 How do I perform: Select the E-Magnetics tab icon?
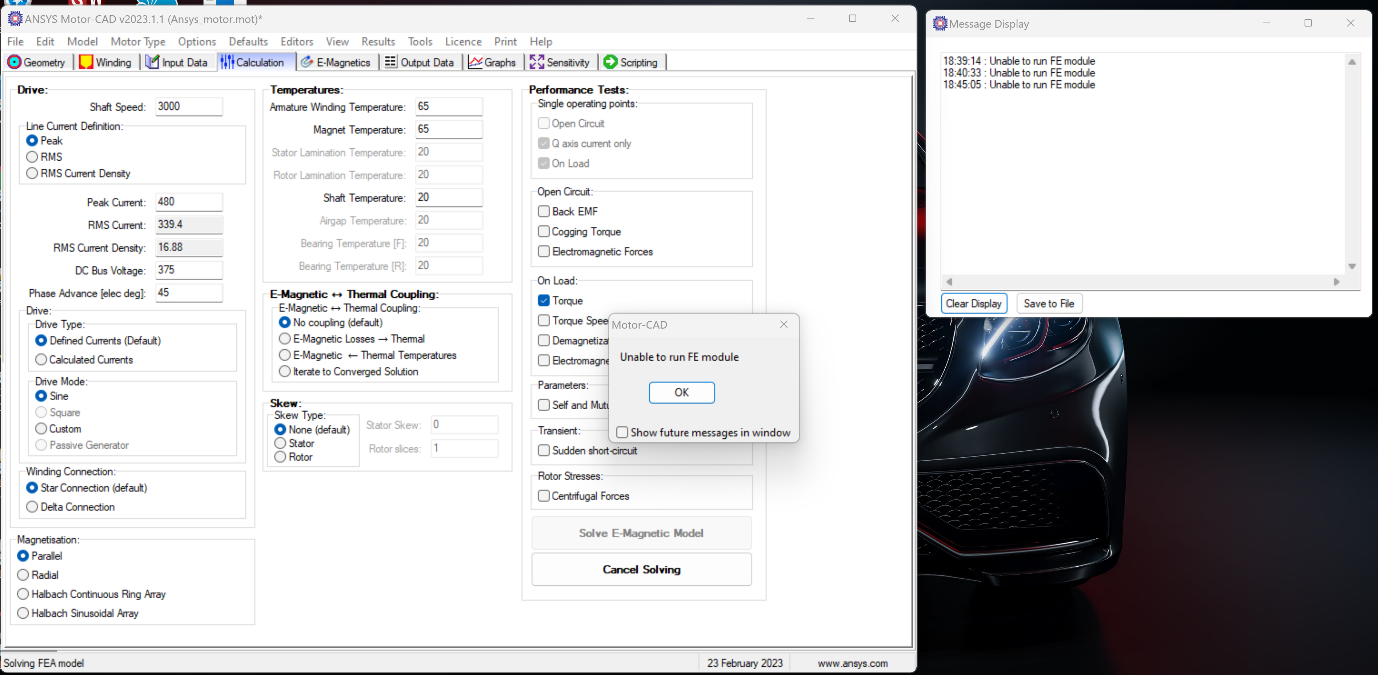coord(308,62)
